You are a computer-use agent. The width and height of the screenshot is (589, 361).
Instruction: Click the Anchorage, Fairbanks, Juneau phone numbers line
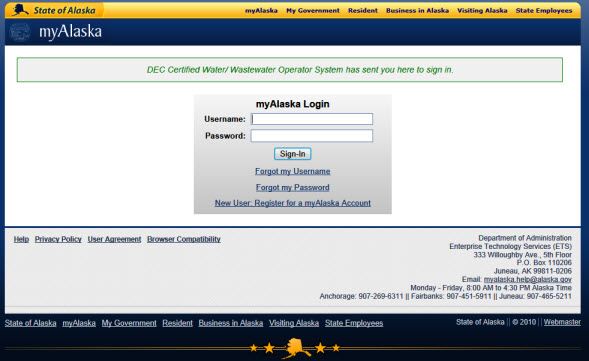pos(446,296)
